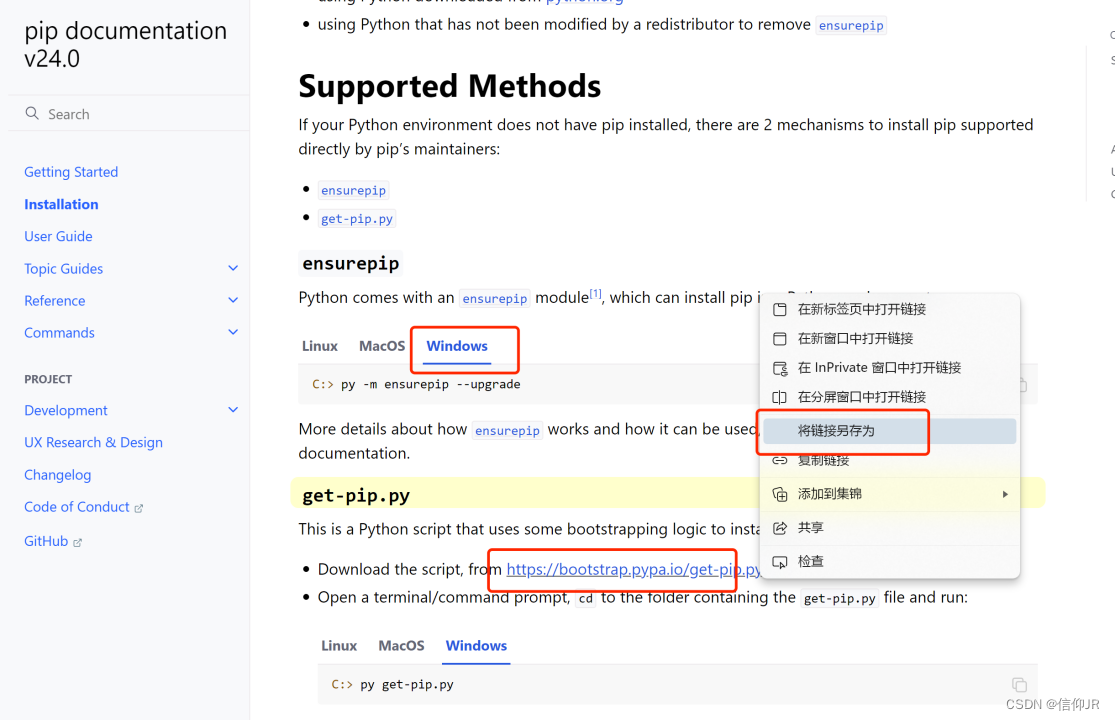
Task: Expand the Commands section chevron
Action: [233, 332]
